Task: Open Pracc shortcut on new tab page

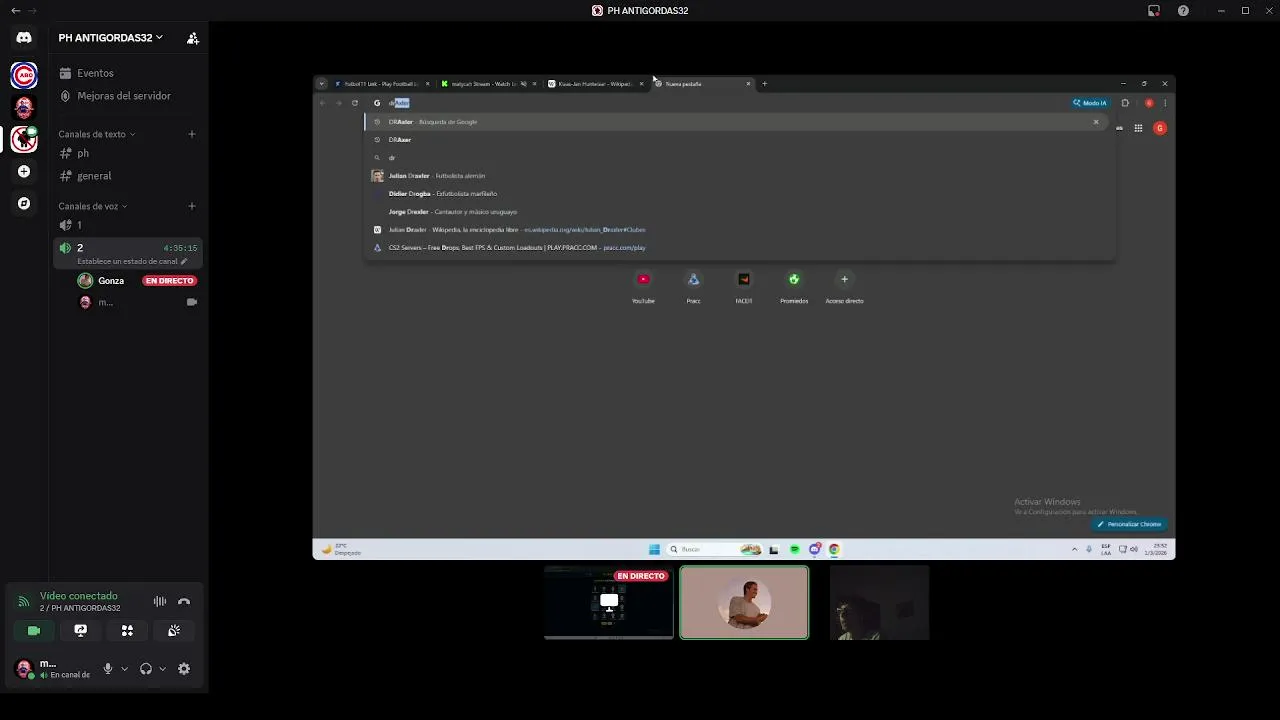Action: click(693, 287)
